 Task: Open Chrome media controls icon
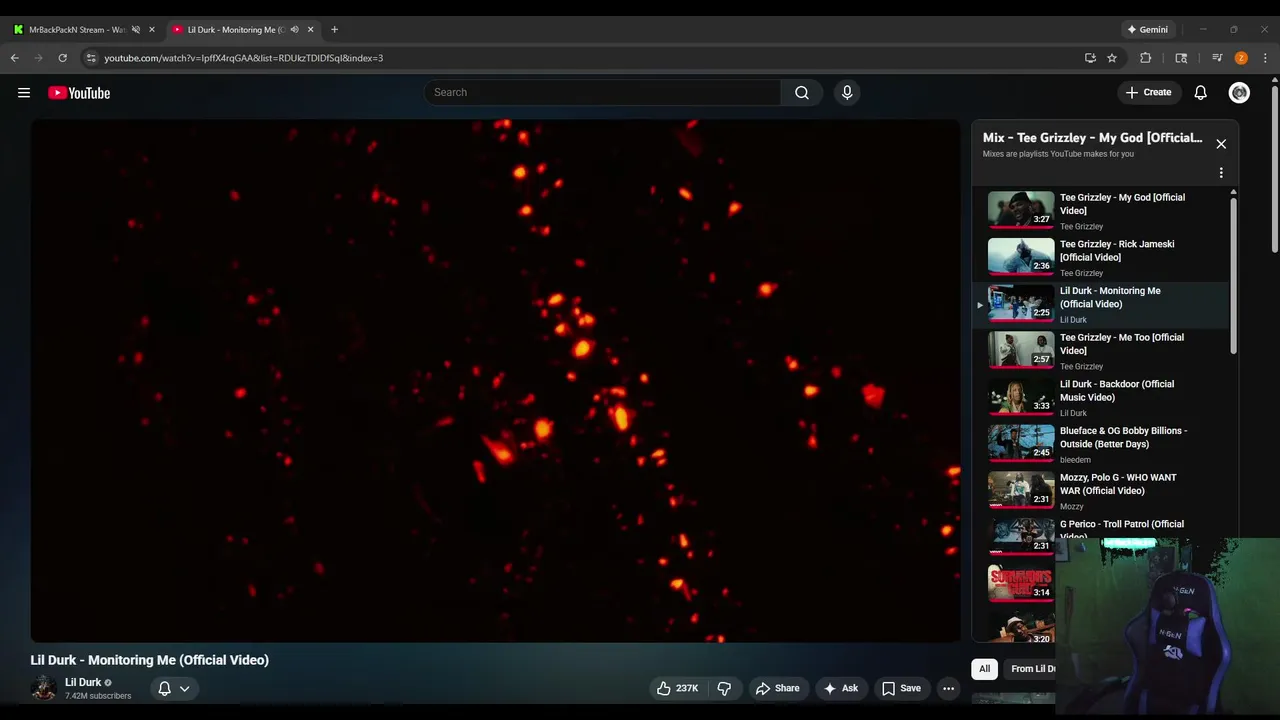[1217, 58]
